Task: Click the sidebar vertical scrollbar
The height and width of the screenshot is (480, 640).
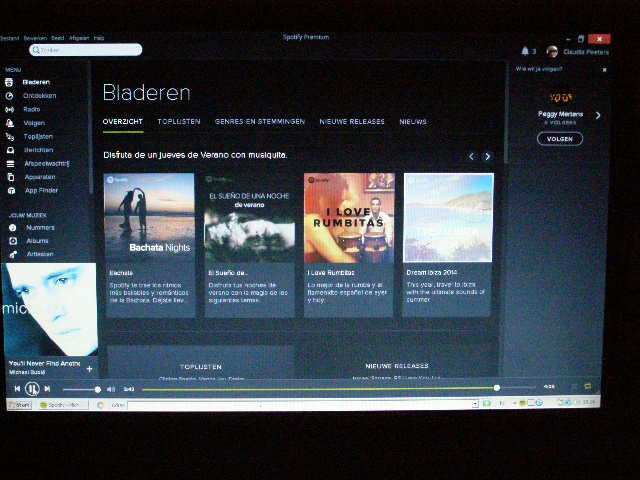Action: tap(91, 128)
